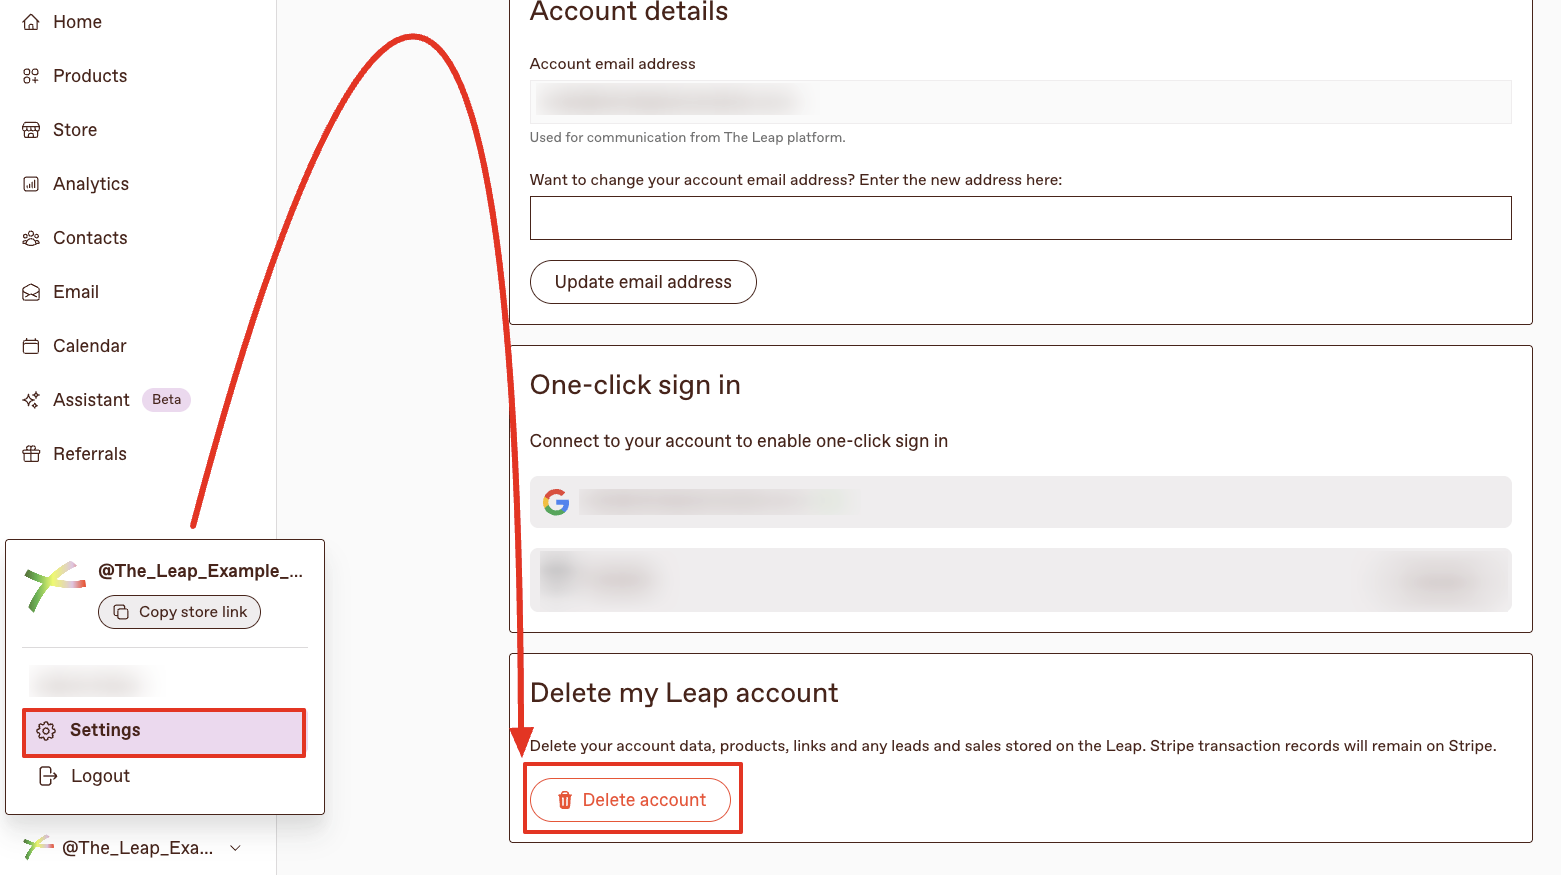Screen dimensions: 1561x875
Task: Open the Referrals gift icon
Action: tap(31, 453)
